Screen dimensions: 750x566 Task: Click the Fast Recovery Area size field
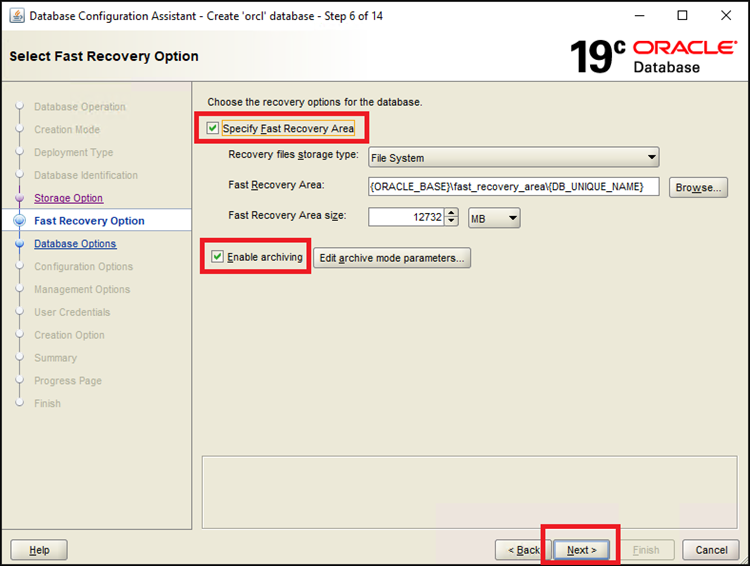pos(406,217)
